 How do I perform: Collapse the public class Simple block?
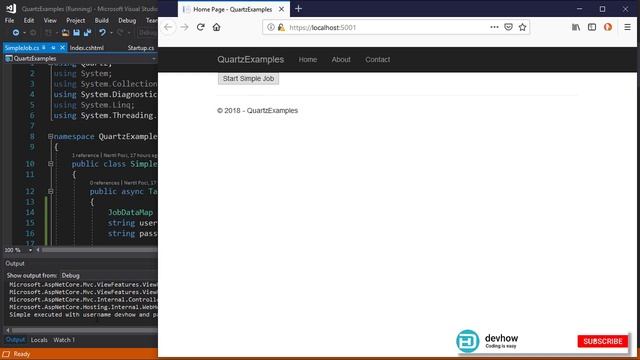51,164
